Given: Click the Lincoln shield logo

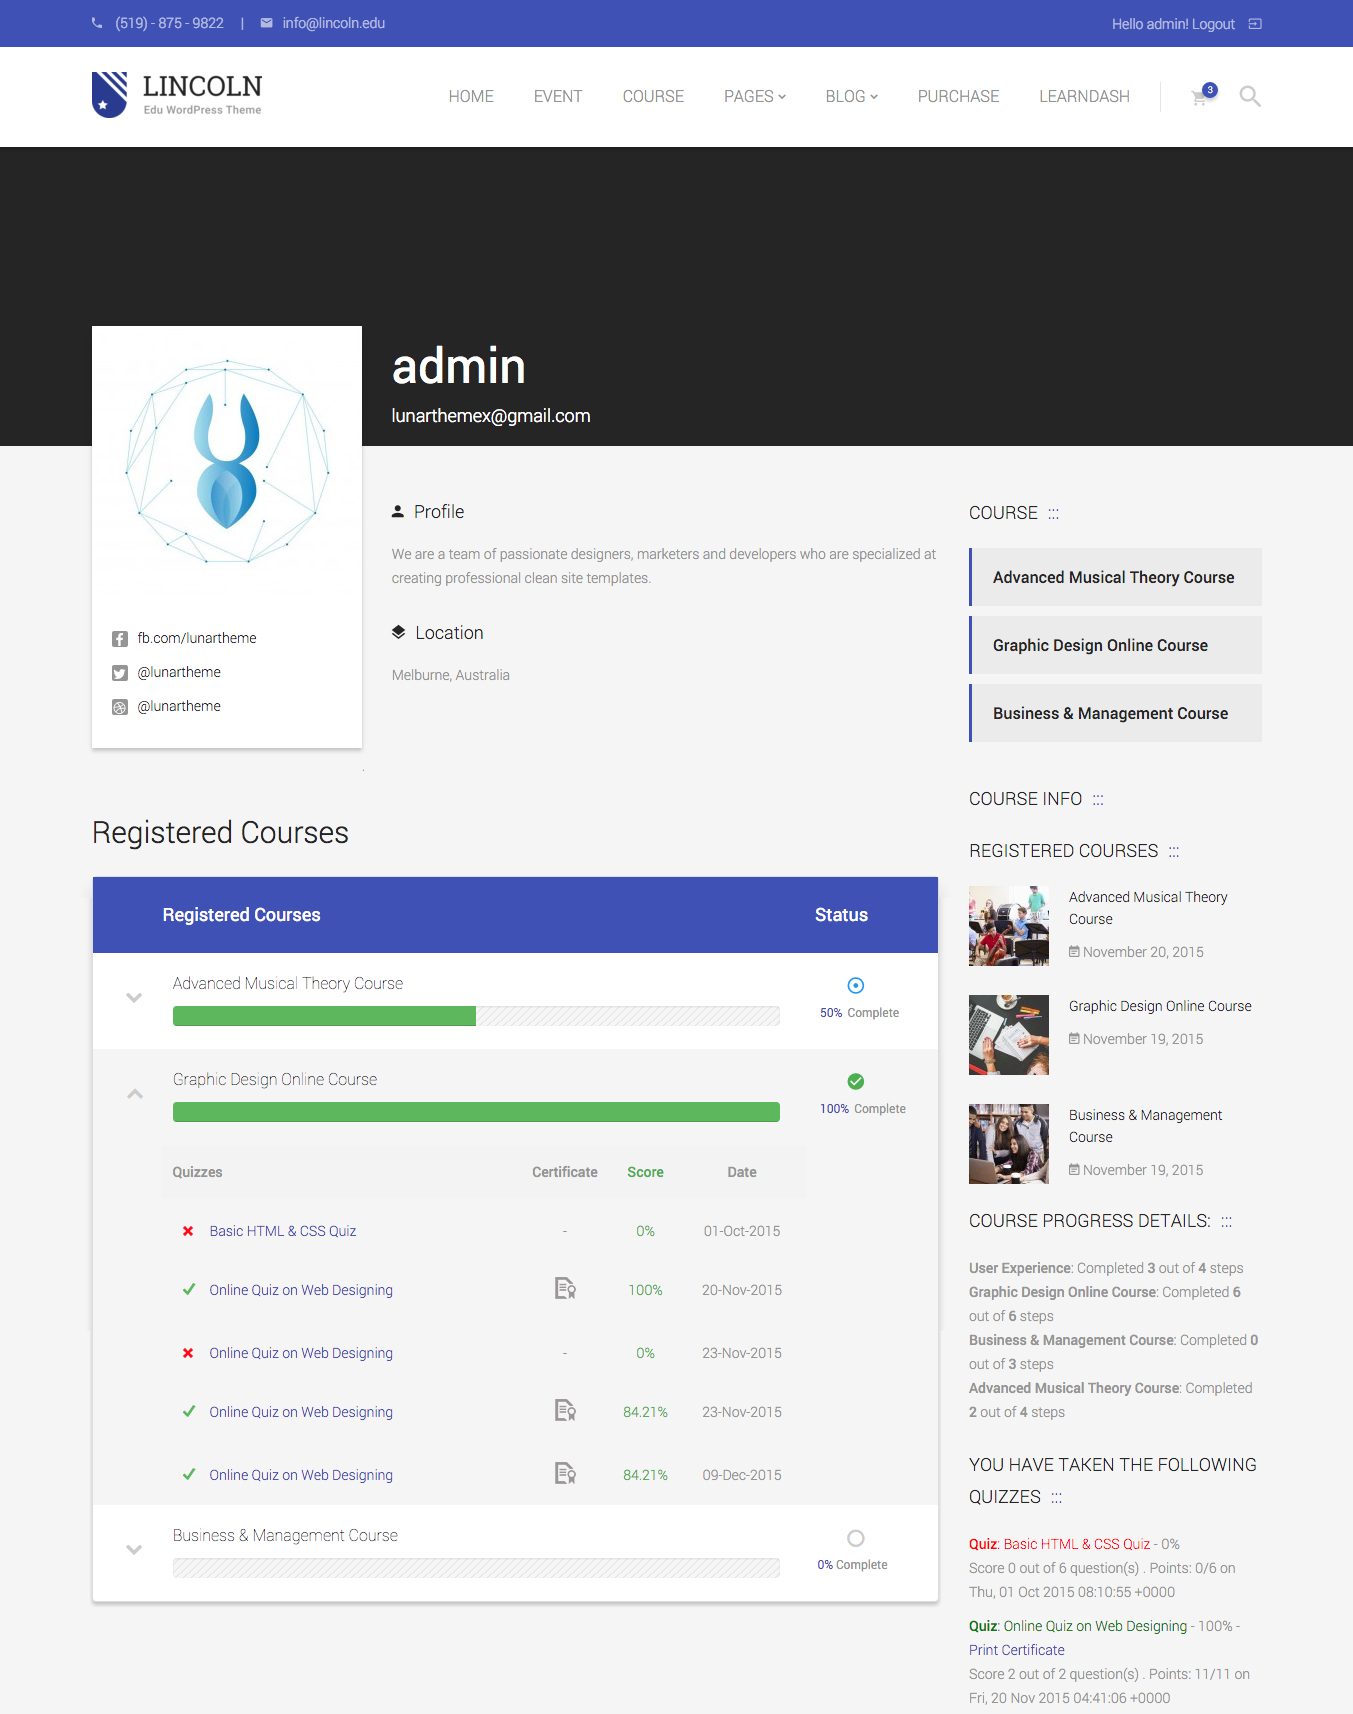Looking at the screenshot, I should click(109, 95).
